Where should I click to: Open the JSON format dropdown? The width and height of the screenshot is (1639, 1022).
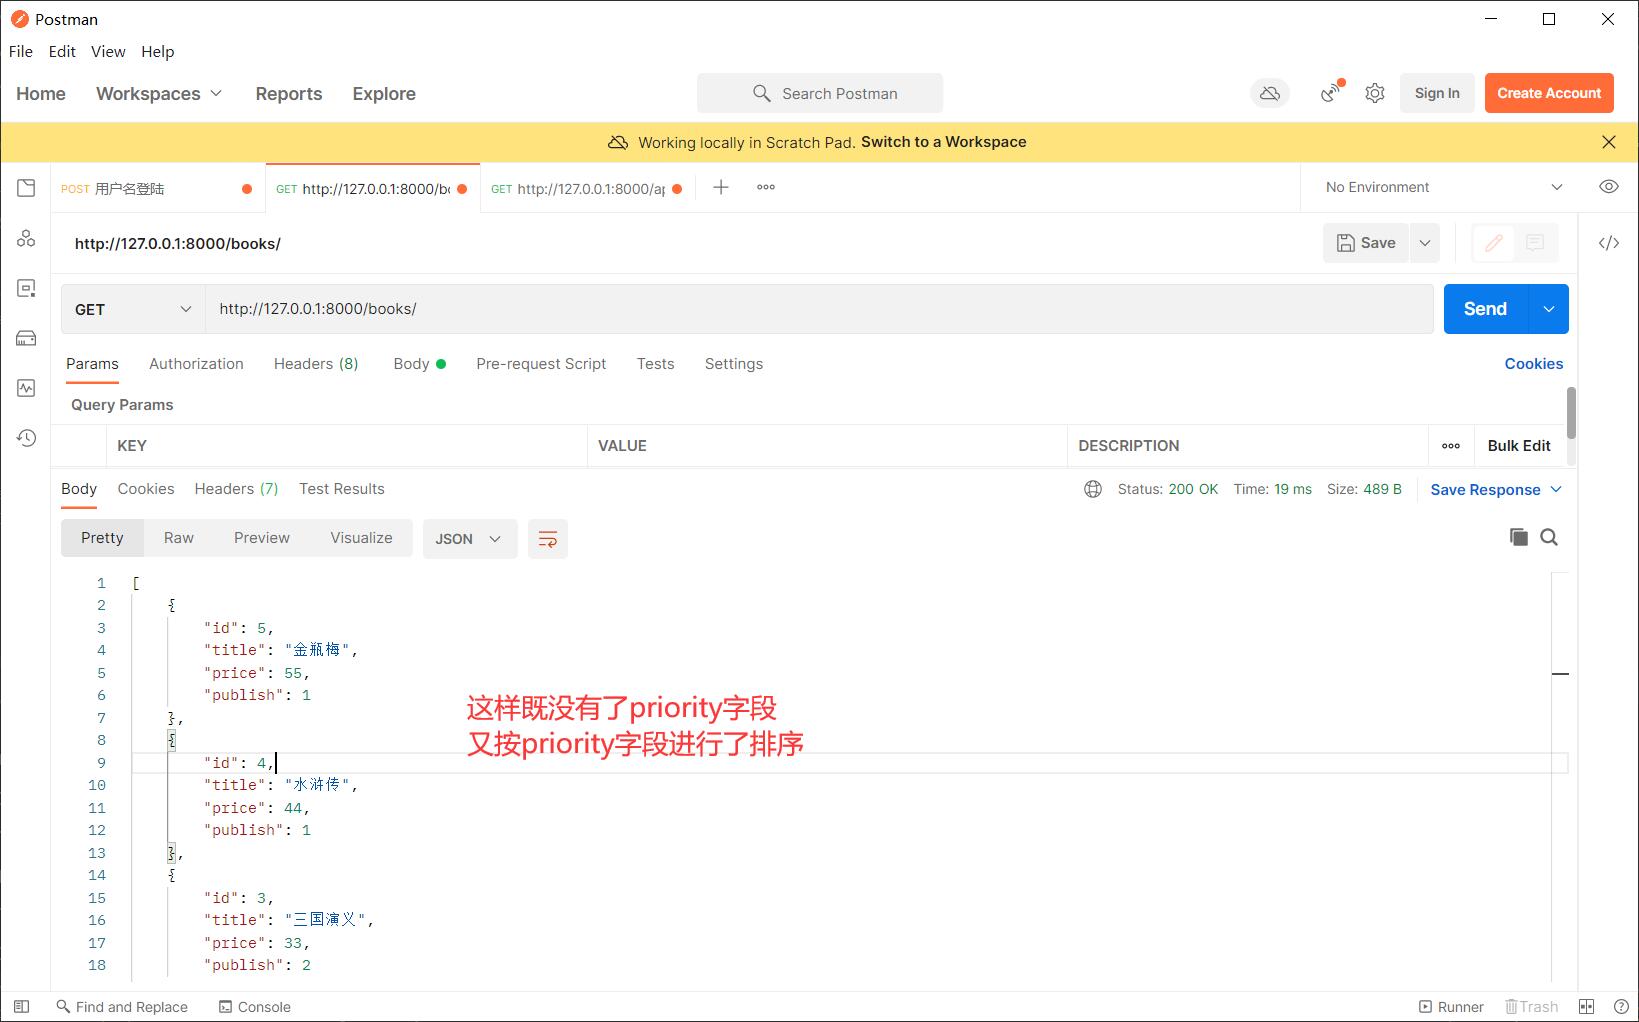469,539
